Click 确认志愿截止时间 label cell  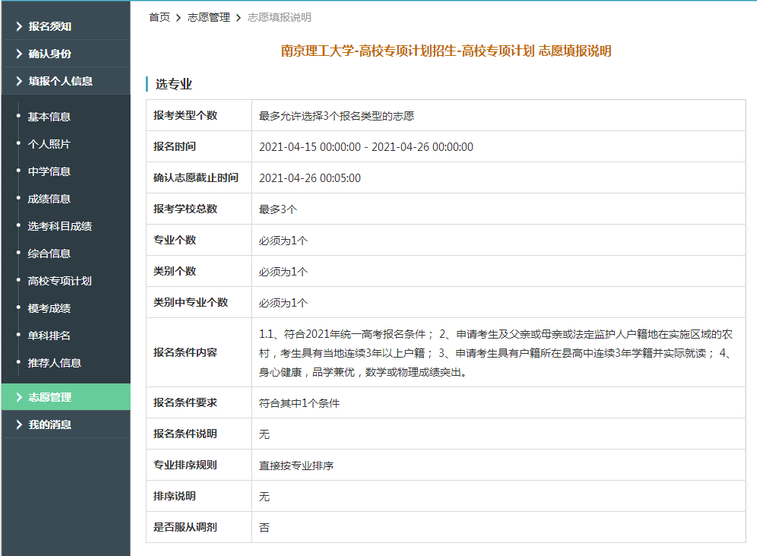199,178
